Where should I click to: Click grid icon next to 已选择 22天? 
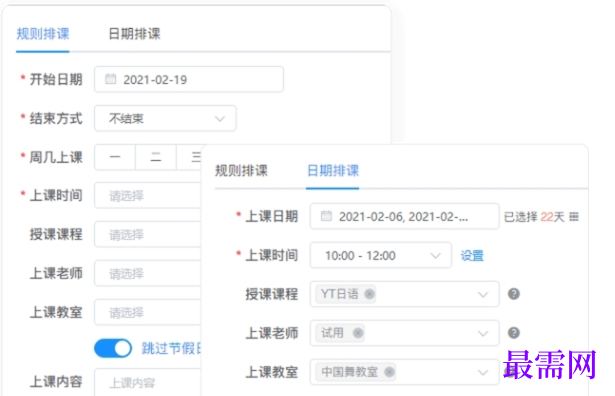click(x=574, y=216)
